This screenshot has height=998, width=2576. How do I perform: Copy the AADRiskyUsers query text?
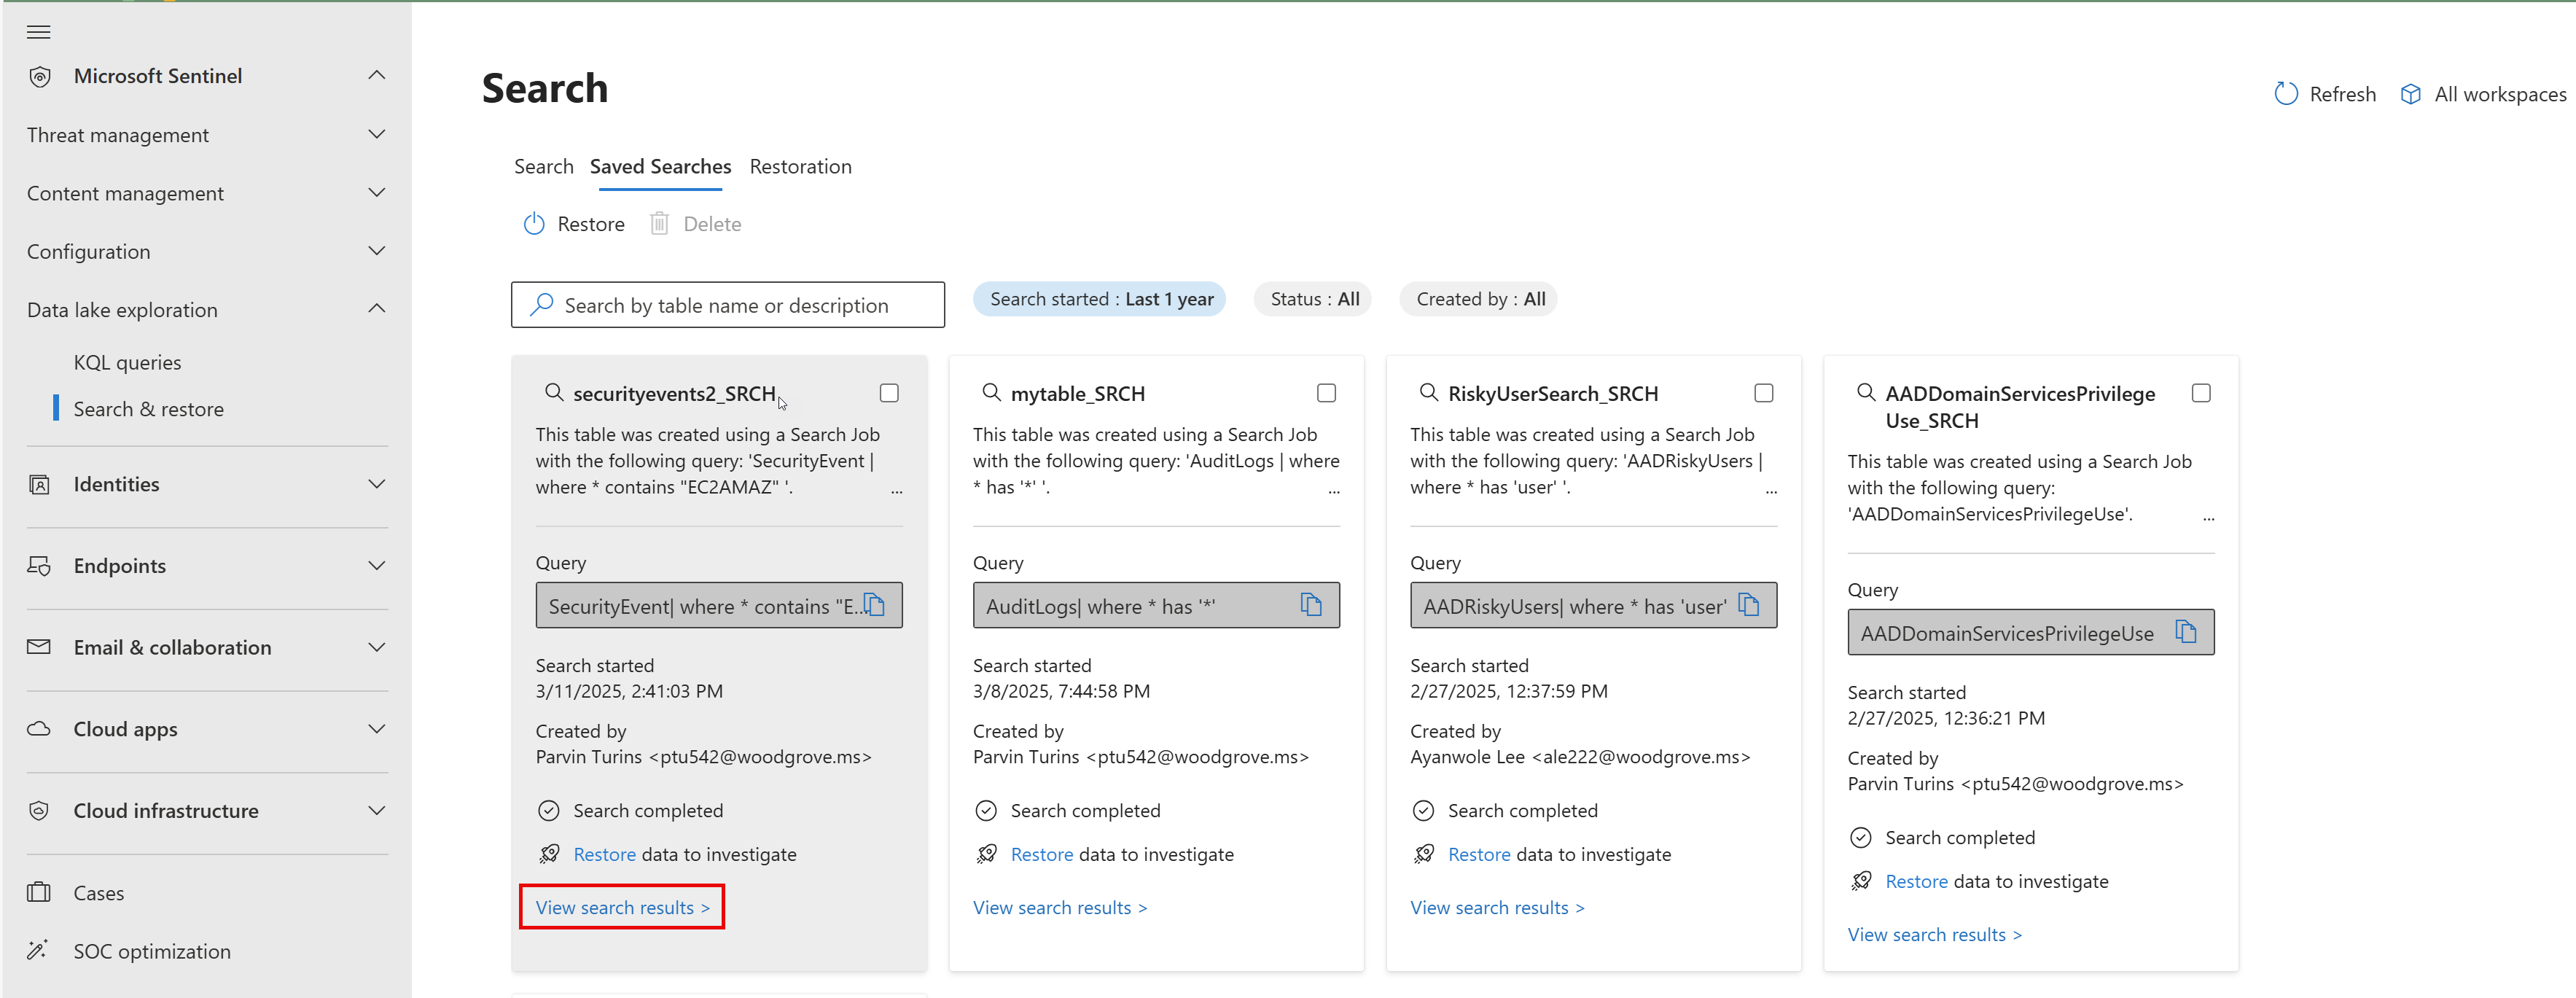[1748, 605]
